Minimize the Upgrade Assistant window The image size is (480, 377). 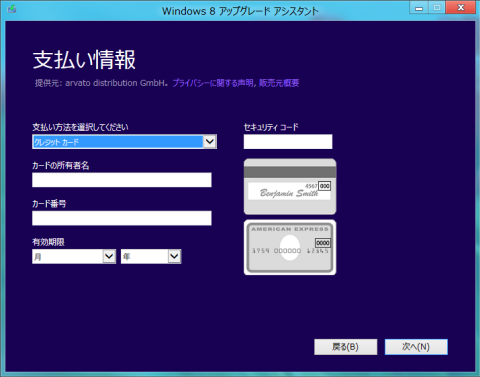419,7
